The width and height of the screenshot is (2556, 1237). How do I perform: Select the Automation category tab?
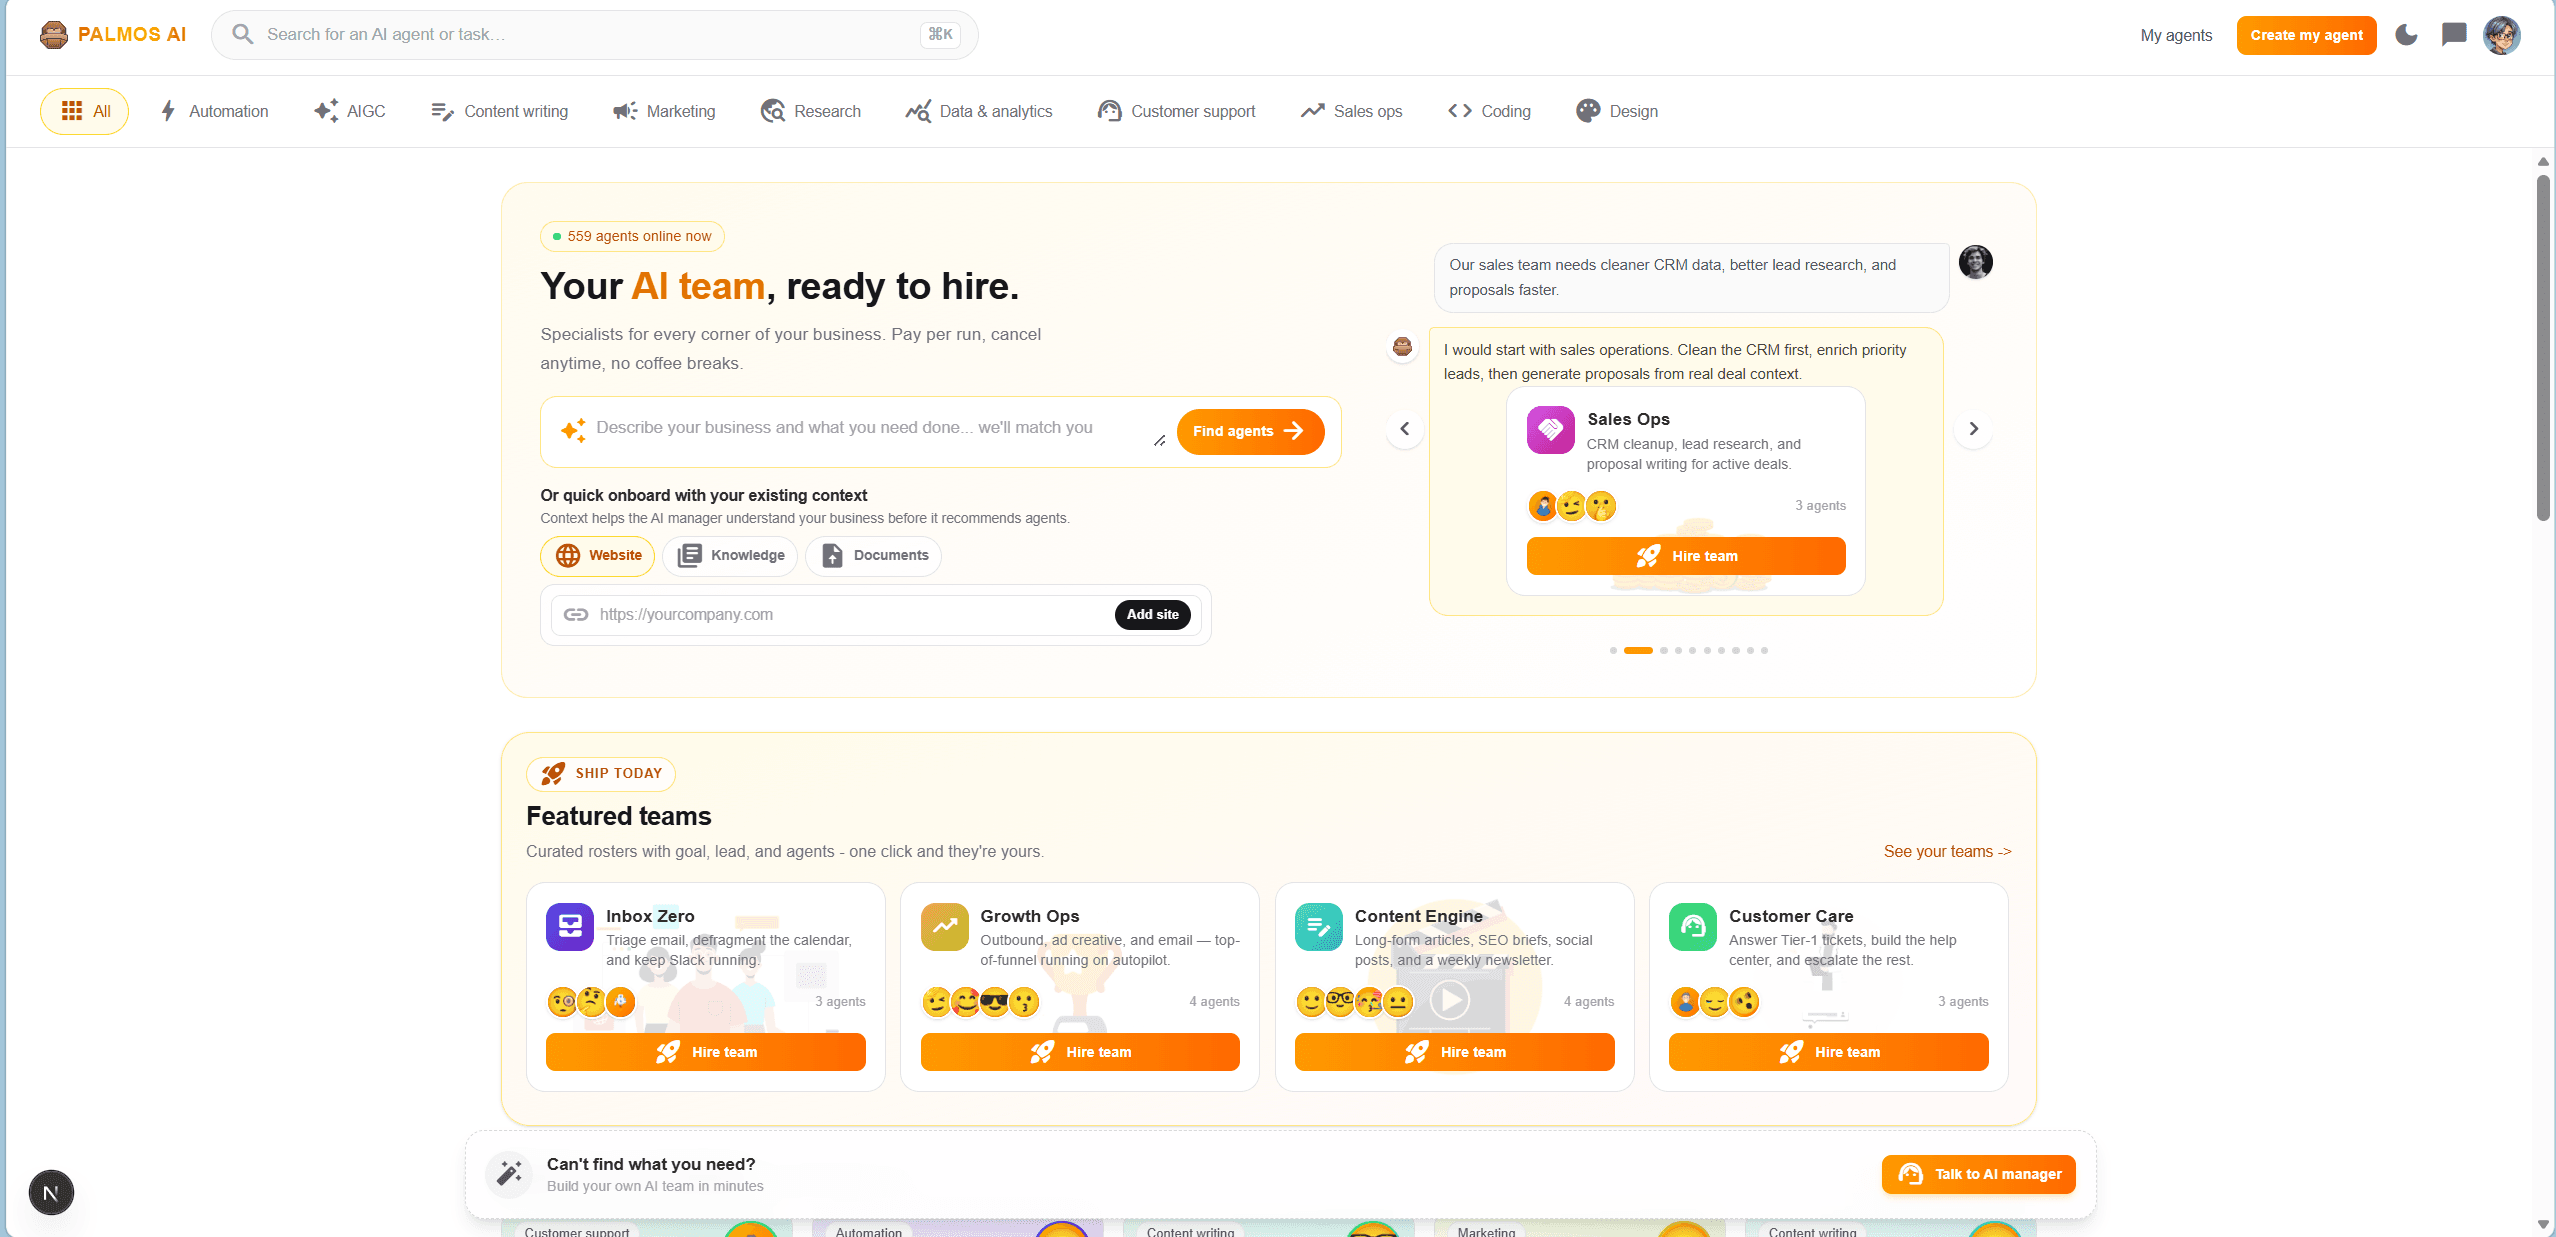coord(214,111)
